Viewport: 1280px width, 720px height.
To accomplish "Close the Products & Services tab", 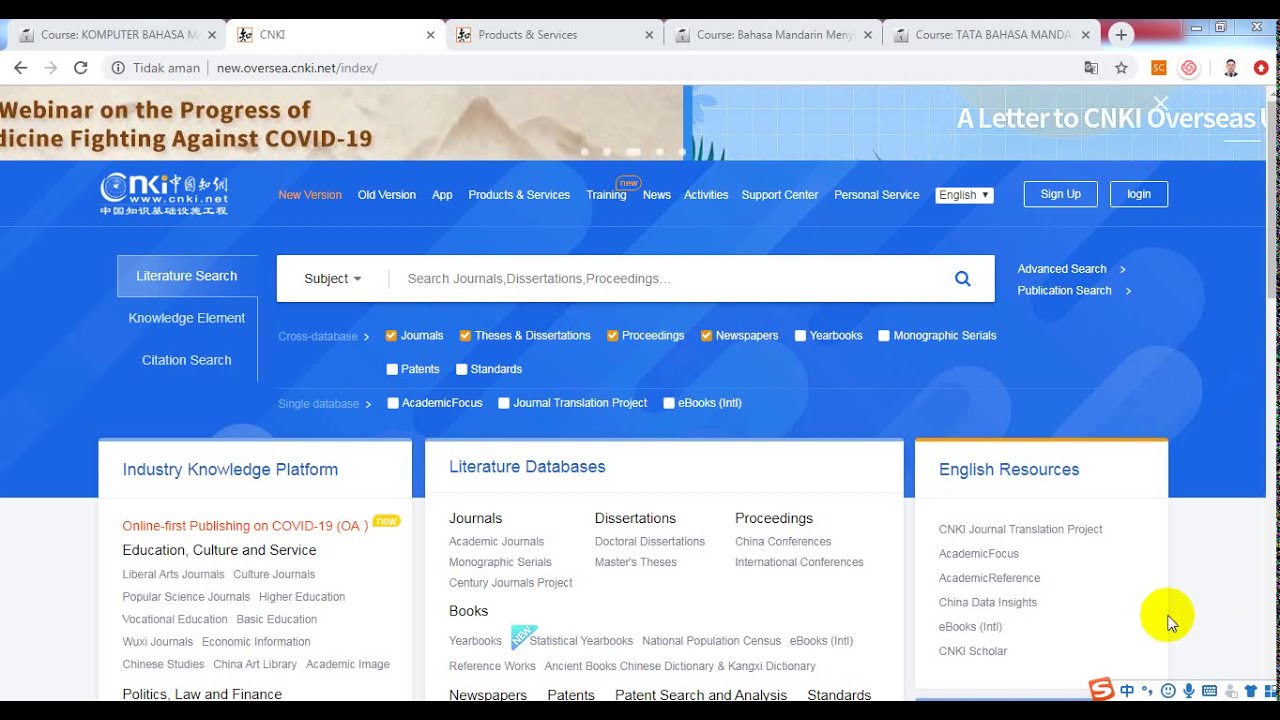I will [649, 34].
